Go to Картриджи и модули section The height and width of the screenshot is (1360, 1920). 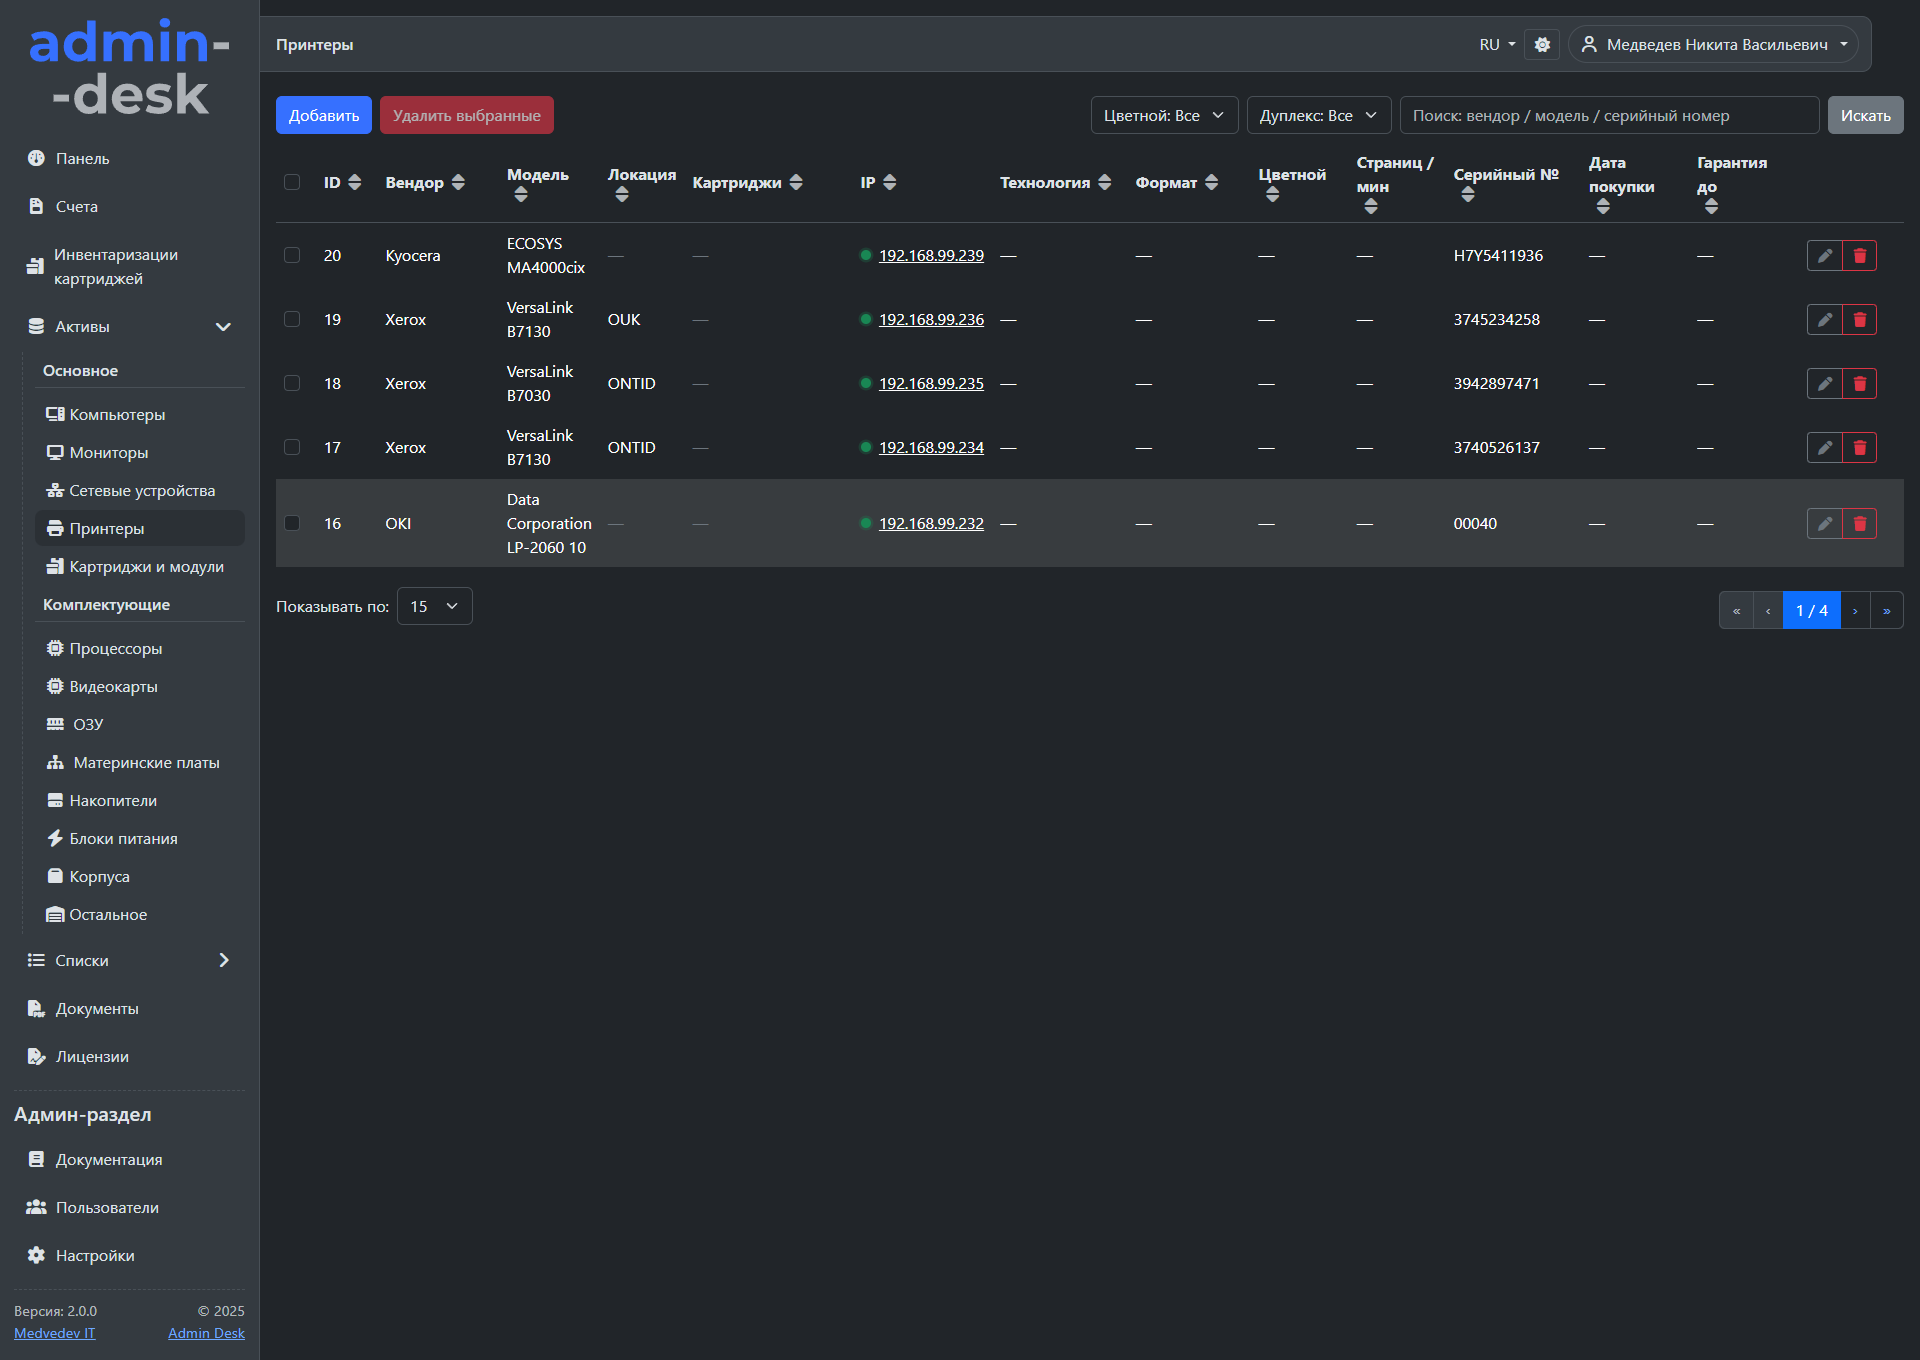[146, 566]
